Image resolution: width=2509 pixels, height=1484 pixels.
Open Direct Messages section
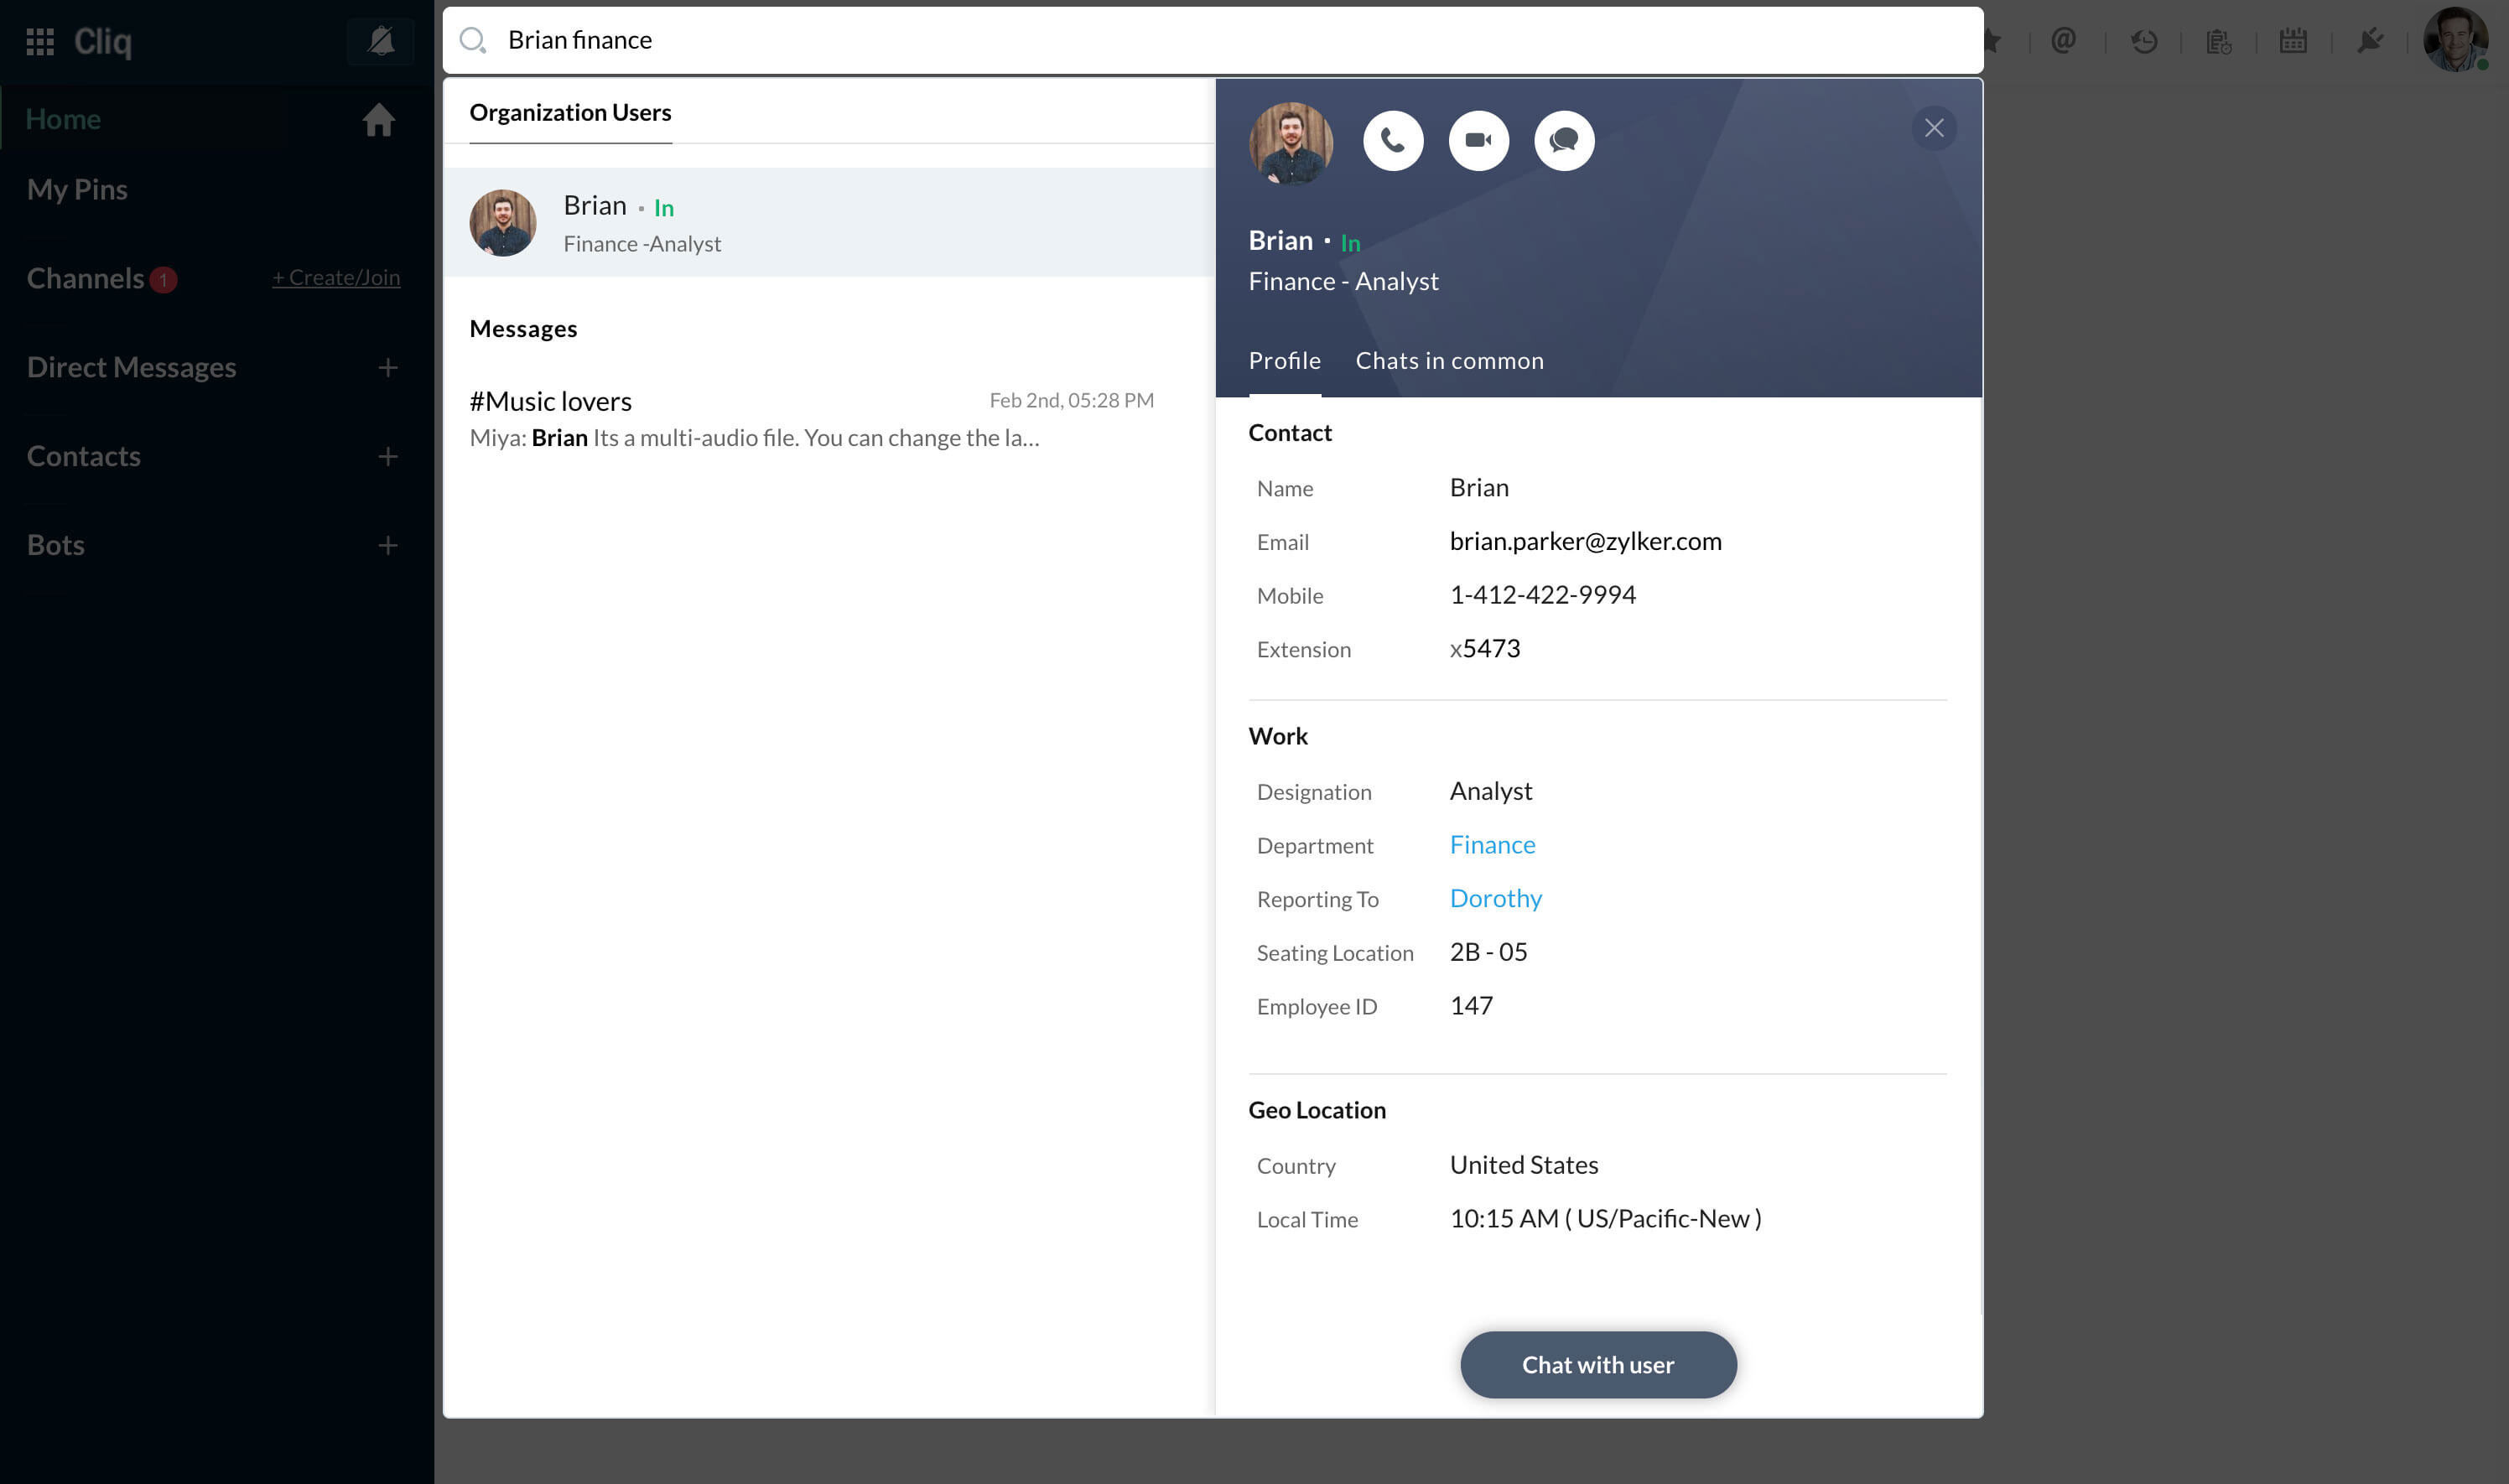click(x=131, y=367)
